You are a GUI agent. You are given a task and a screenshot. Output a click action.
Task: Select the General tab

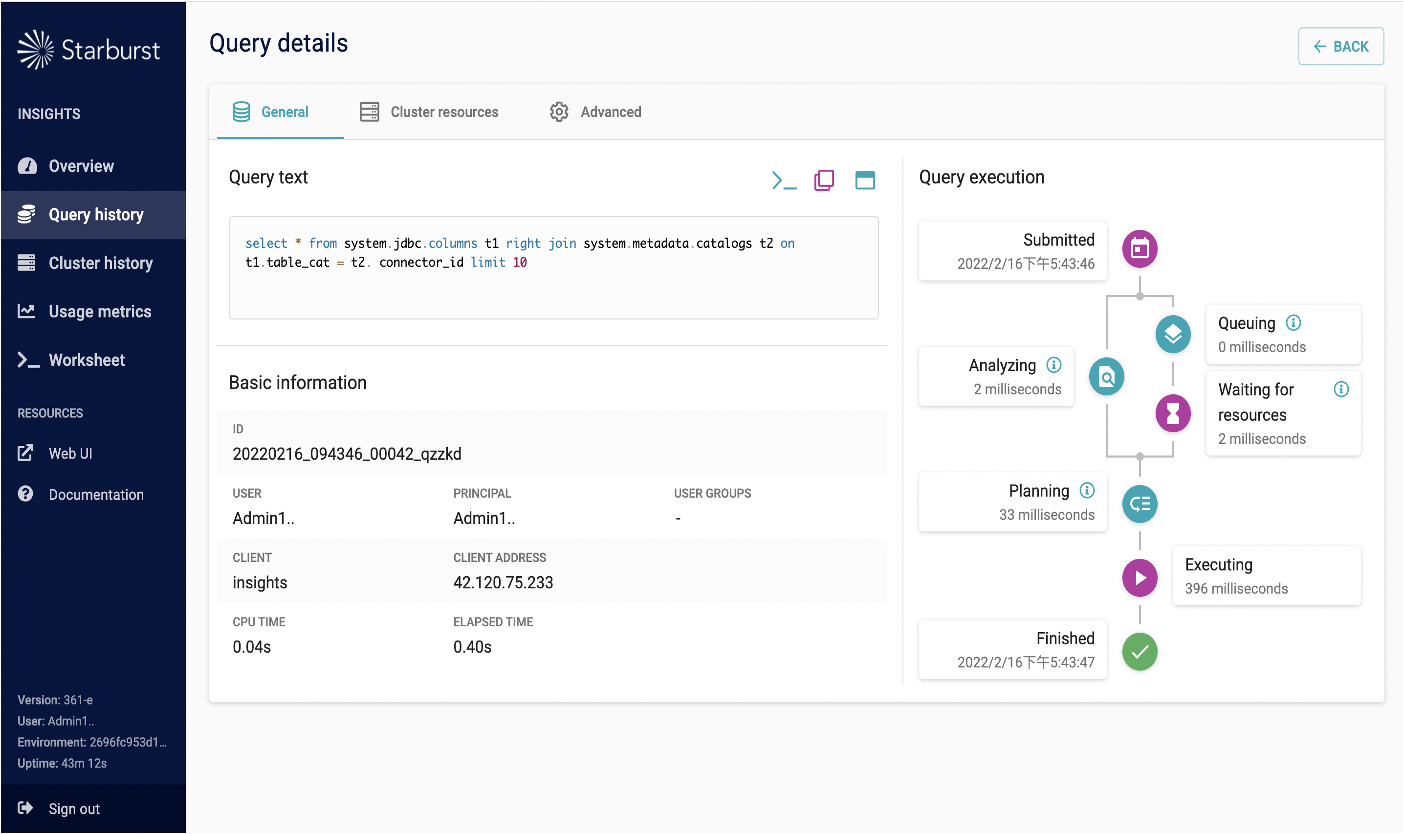(x=271, y=112)
